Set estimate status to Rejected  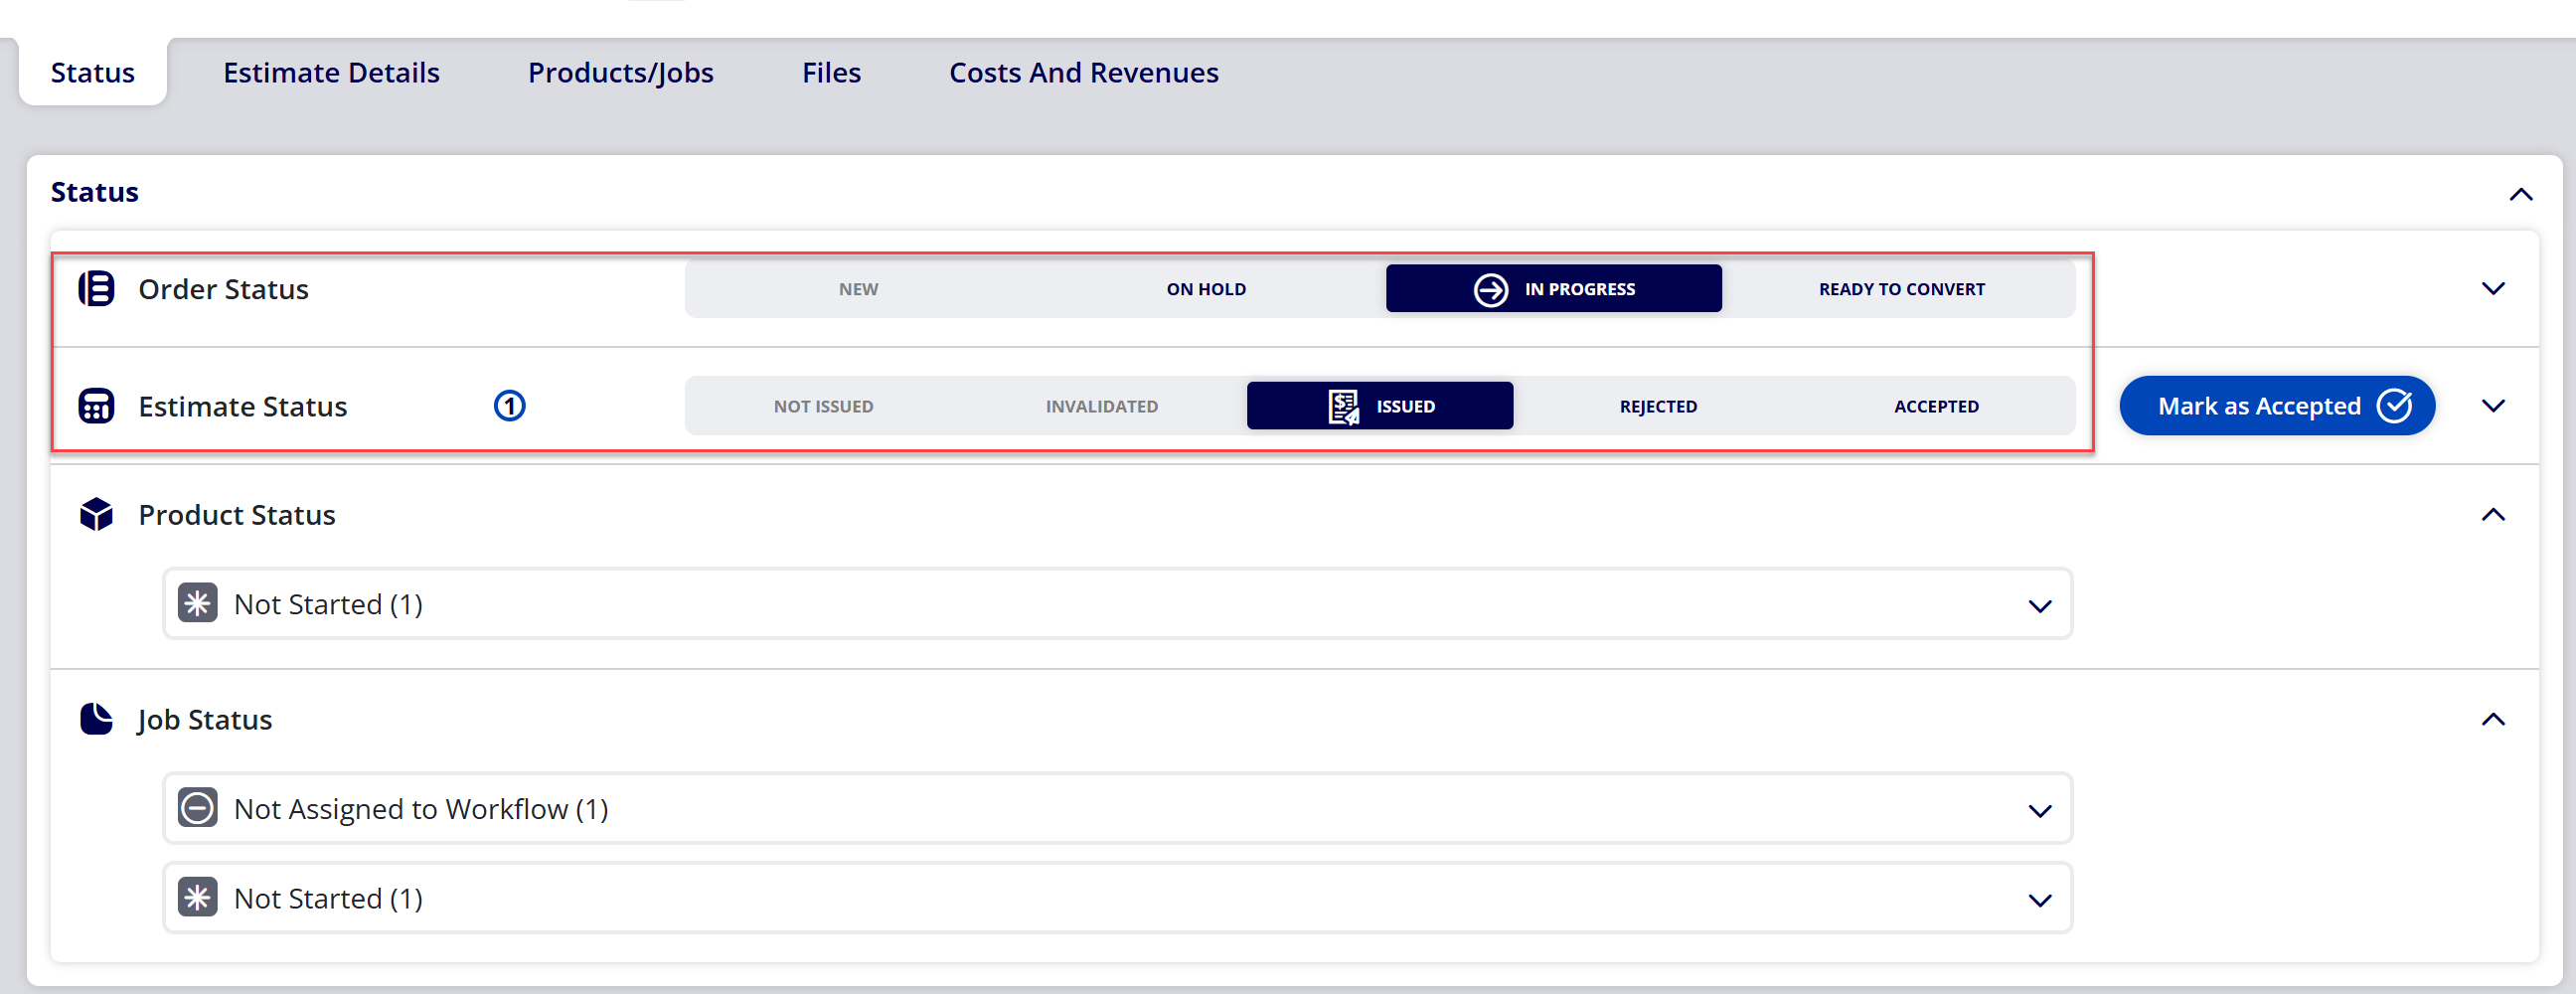click(x=1658, y=406)
